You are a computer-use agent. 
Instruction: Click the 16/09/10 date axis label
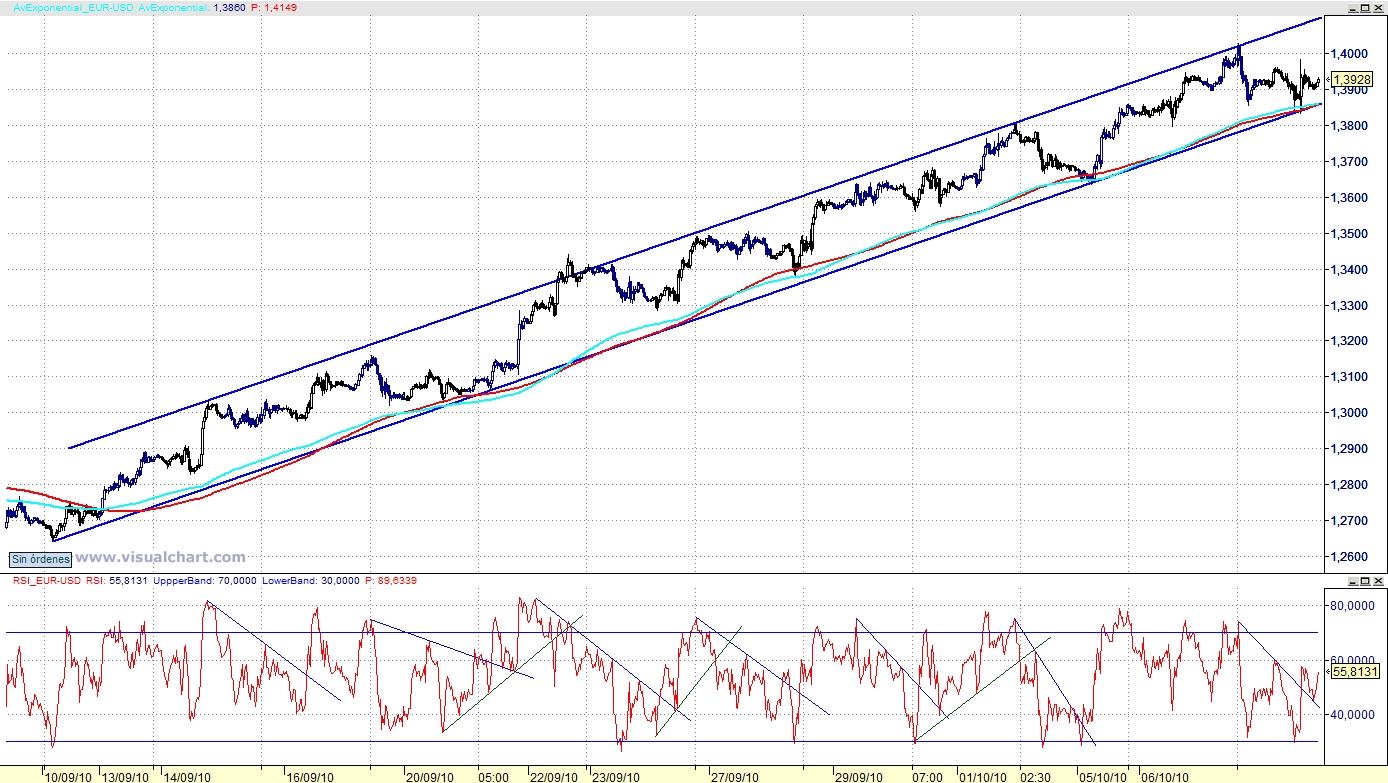309,776
